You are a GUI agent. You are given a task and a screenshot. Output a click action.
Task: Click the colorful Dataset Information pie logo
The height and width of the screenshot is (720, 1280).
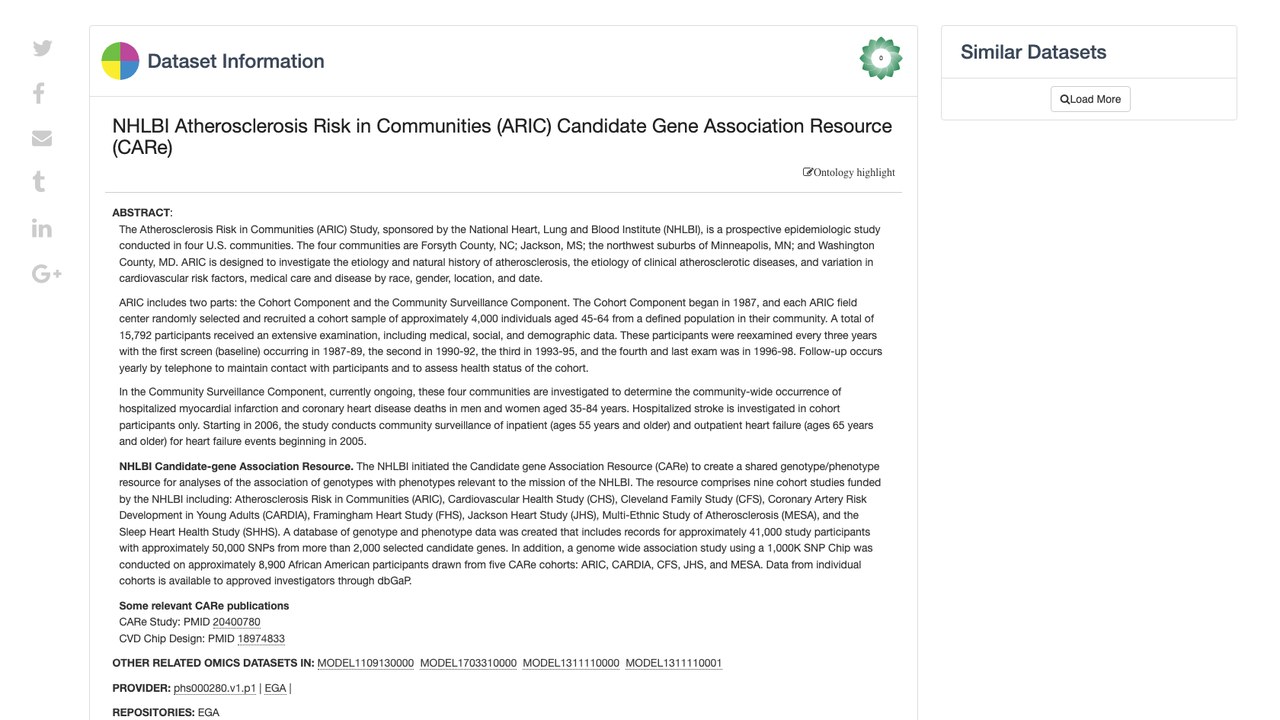[120, 61]
